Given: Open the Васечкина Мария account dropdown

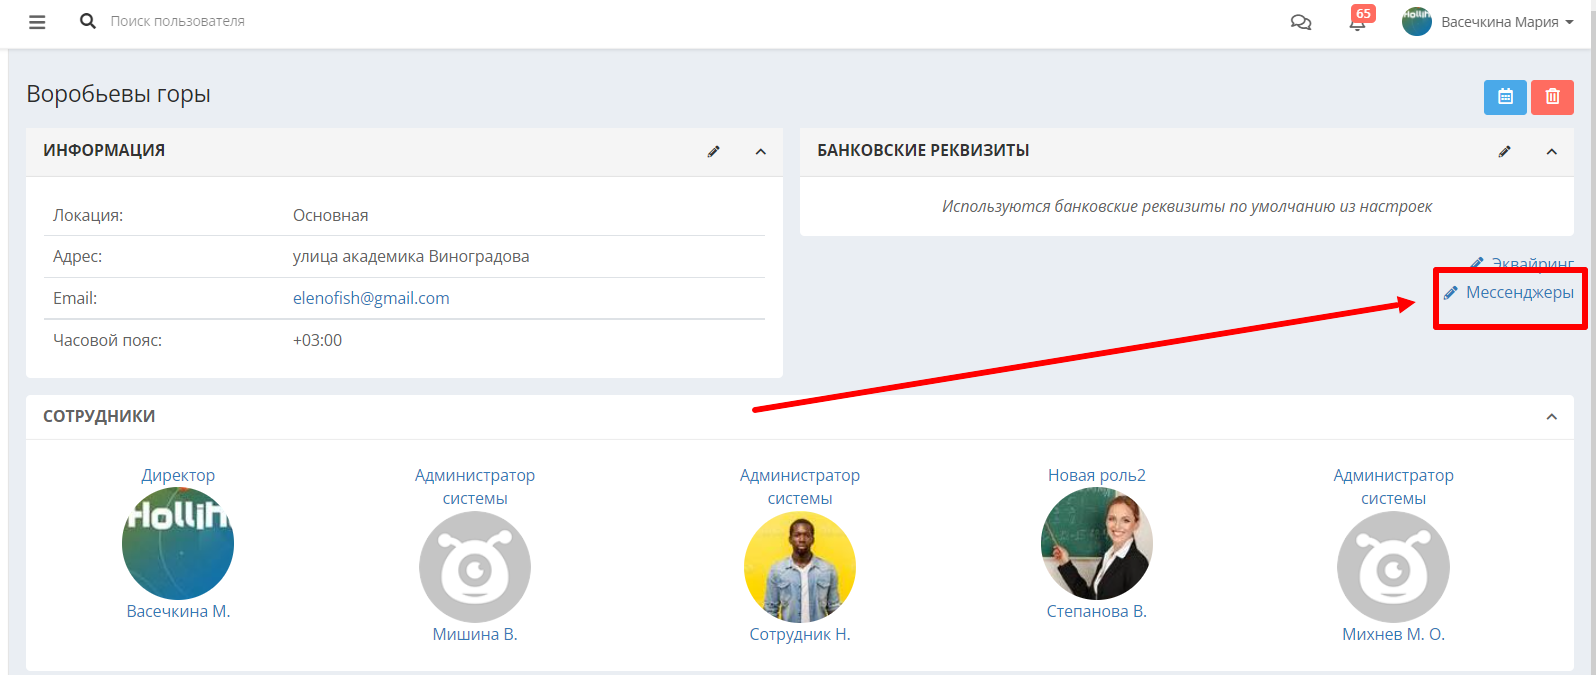Looking at the screenshot, I should (x=1507, y=22).
